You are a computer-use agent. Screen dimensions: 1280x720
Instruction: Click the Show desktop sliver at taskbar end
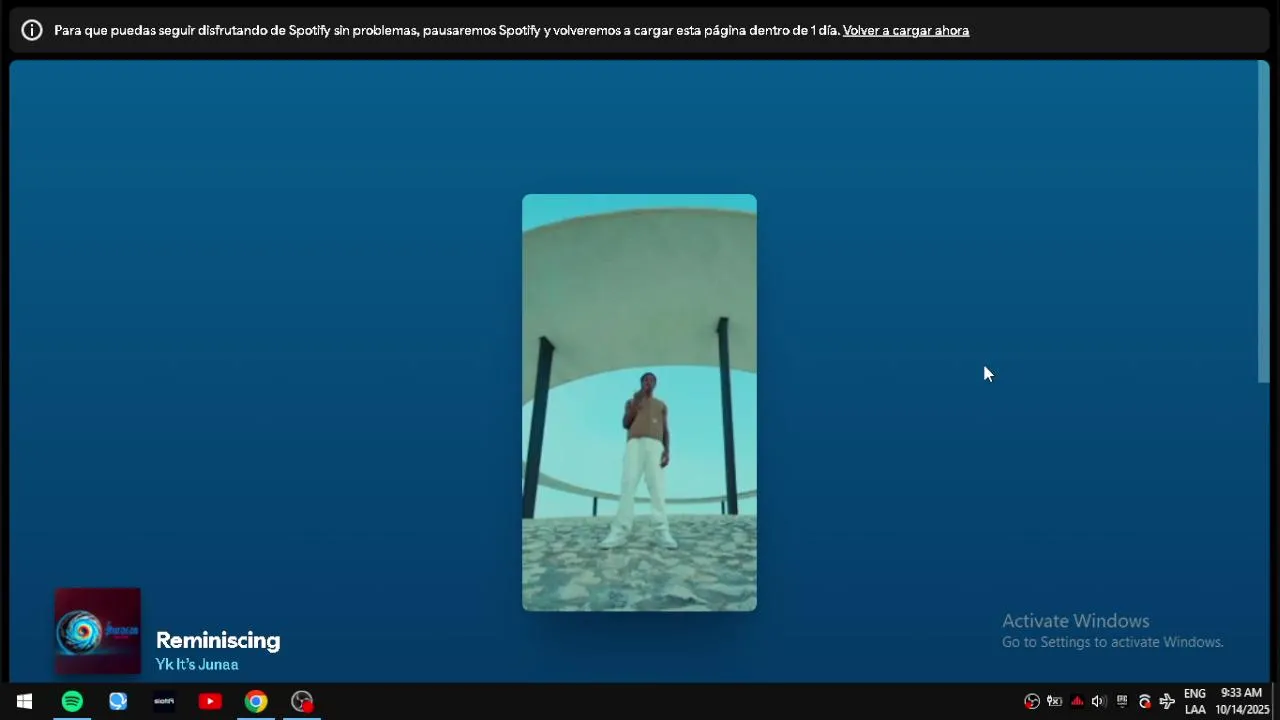point(1277,701)
